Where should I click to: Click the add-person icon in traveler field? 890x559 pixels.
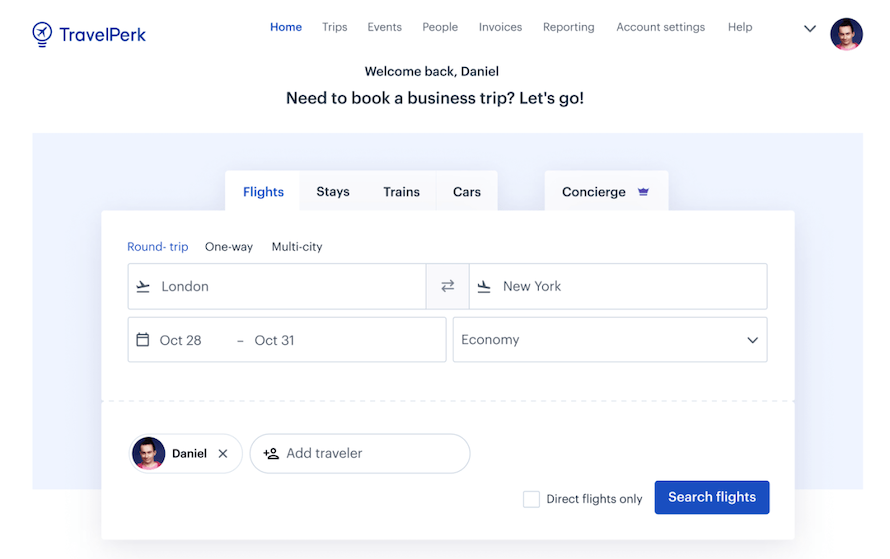[x=271, y=454]
